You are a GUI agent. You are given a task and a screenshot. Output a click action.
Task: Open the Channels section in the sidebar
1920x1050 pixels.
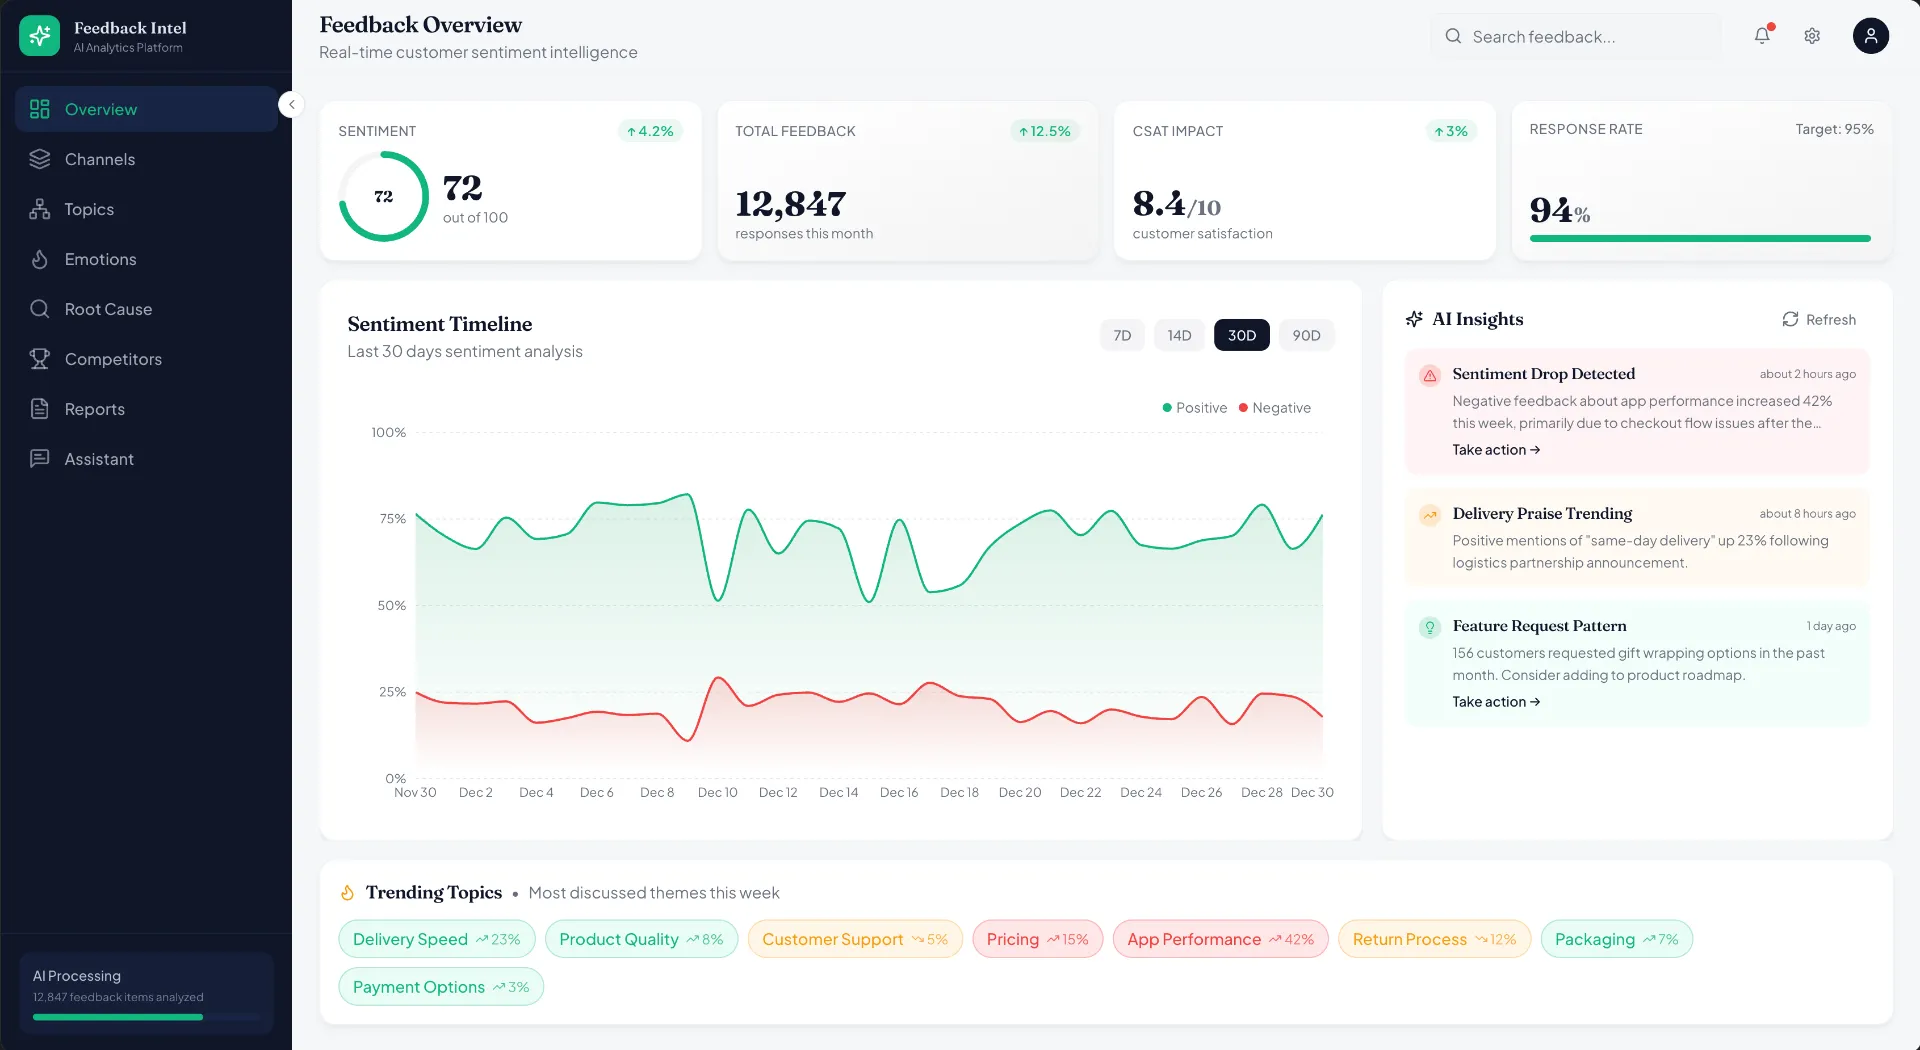99,159
